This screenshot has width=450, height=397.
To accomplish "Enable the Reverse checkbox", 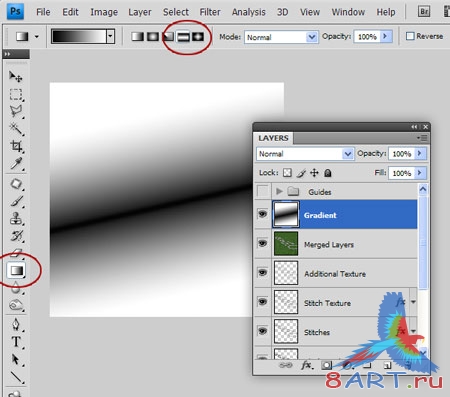I will [410, 36].
